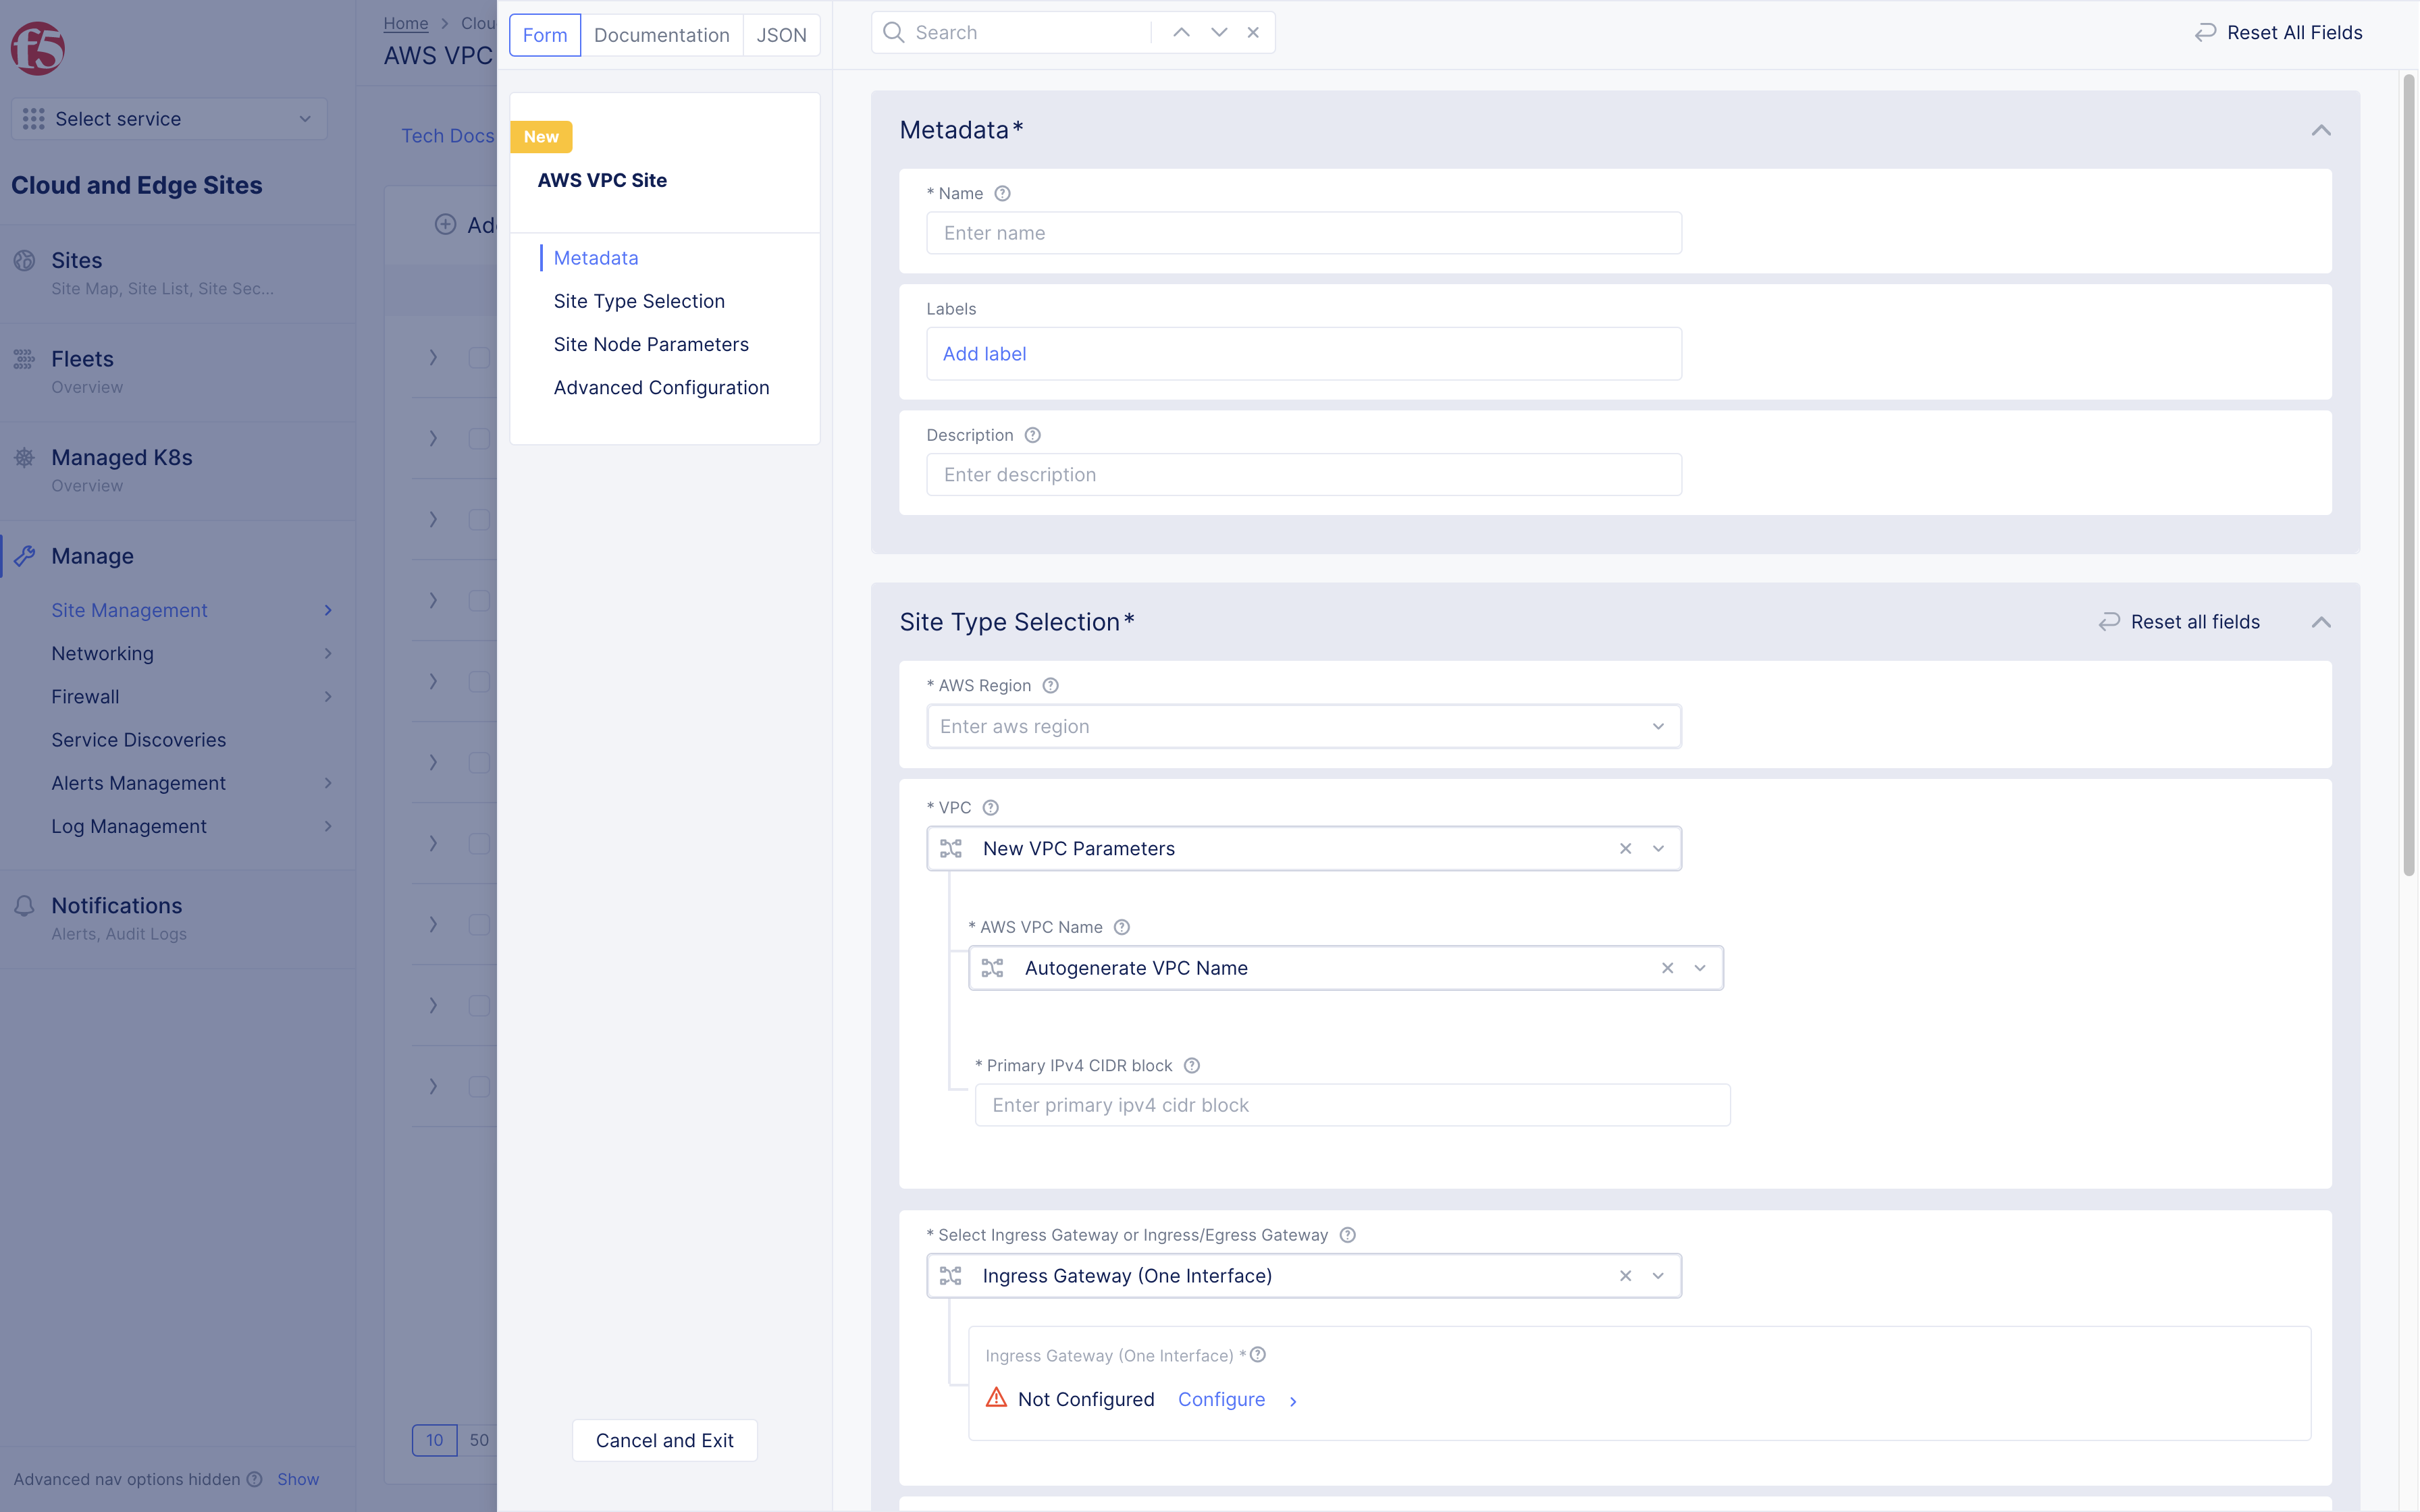Screen dimensions: 2420x1512
Task: Open the Autogenerate VPC Name dropdown
Action: click(1700, 968)
